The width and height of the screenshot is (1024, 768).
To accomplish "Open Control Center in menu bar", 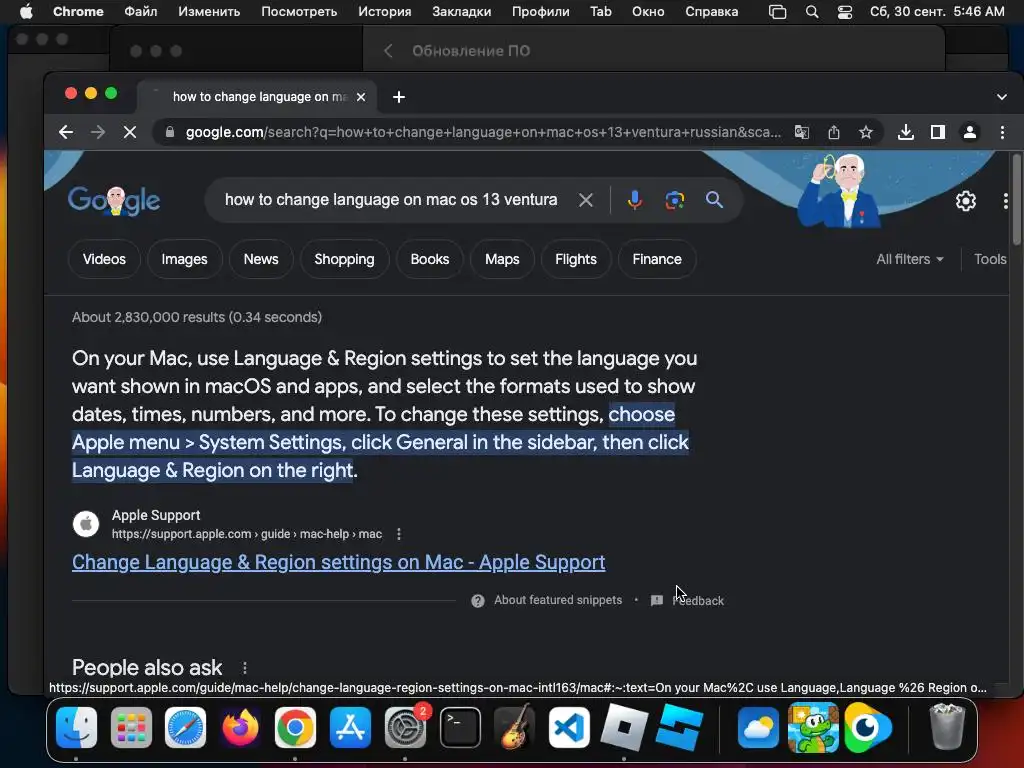I will click(844, 12).
